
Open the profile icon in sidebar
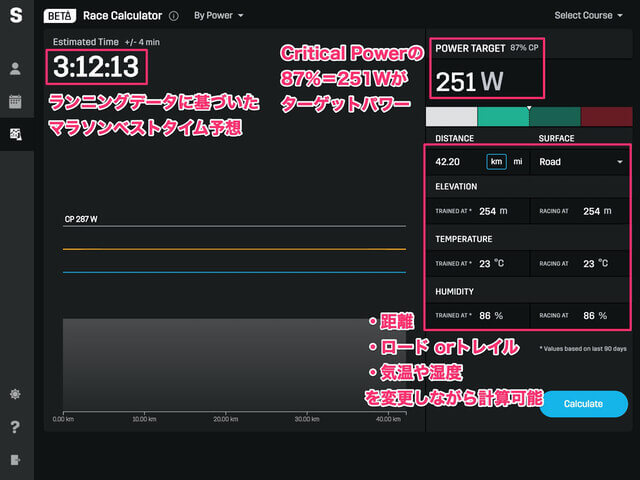(x=16, y=69)
